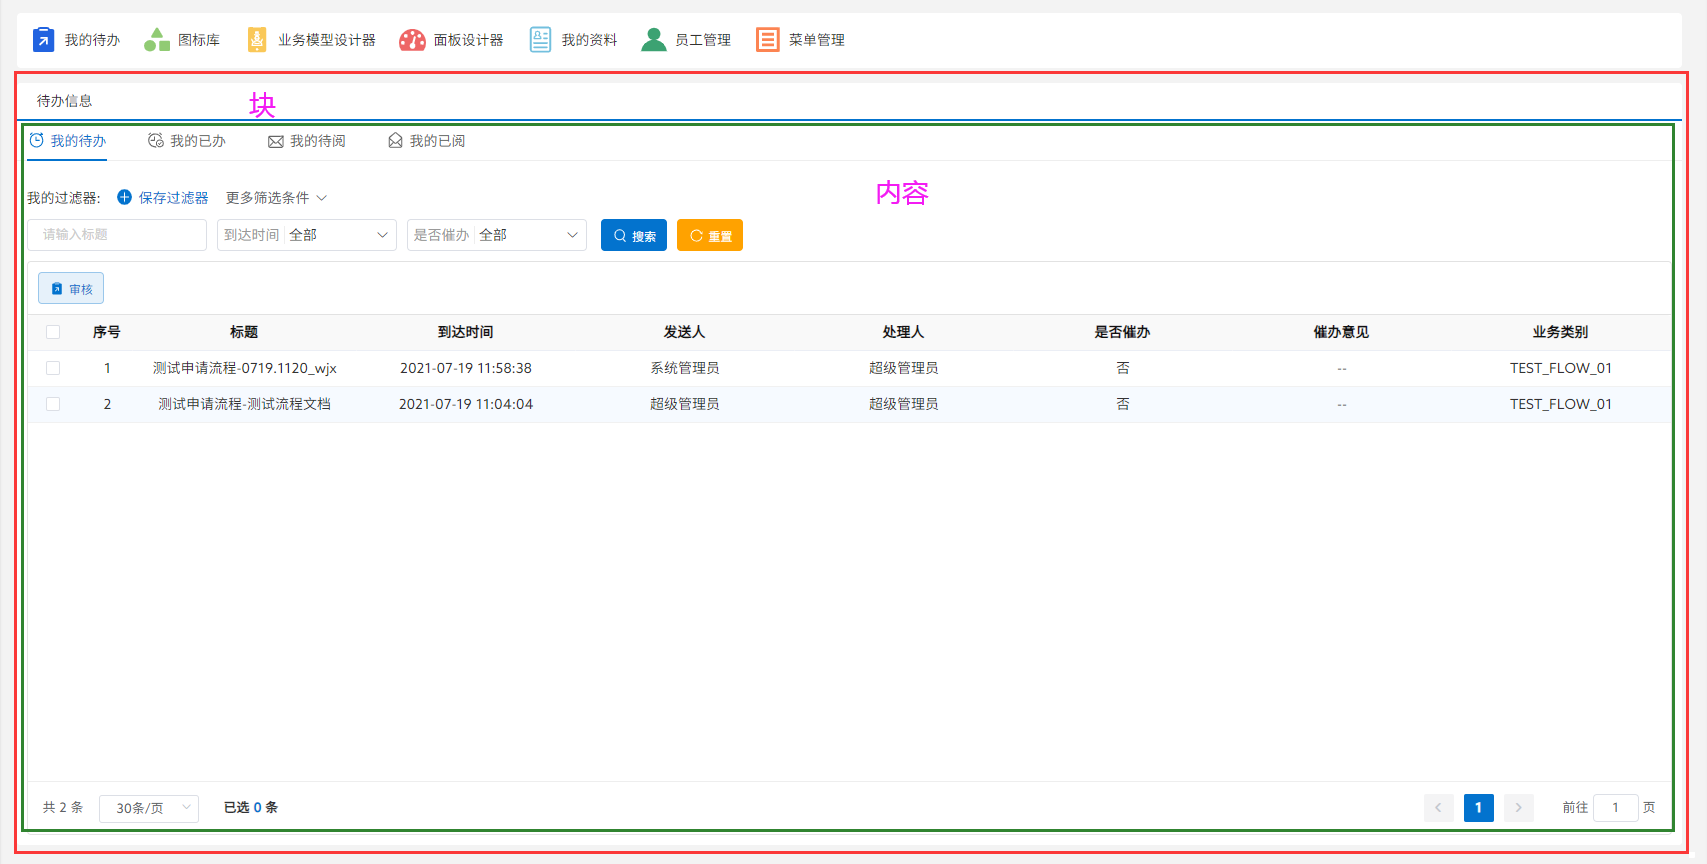Image resolution: width=1707 pixels, height=864 pixels.
Task: Click the 面板设计器 dashboard icon
Action: 412,40
